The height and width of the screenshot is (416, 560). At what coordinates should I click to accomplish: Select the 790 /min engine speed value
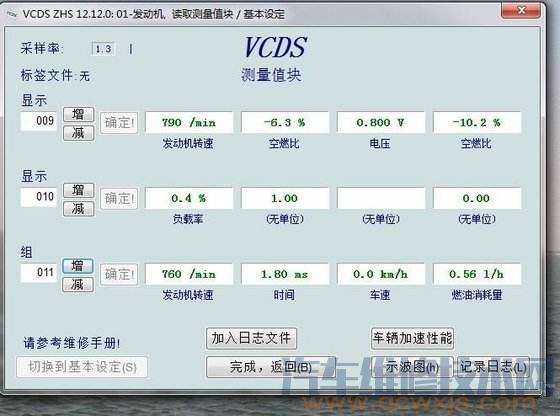(x=189, y=122)
